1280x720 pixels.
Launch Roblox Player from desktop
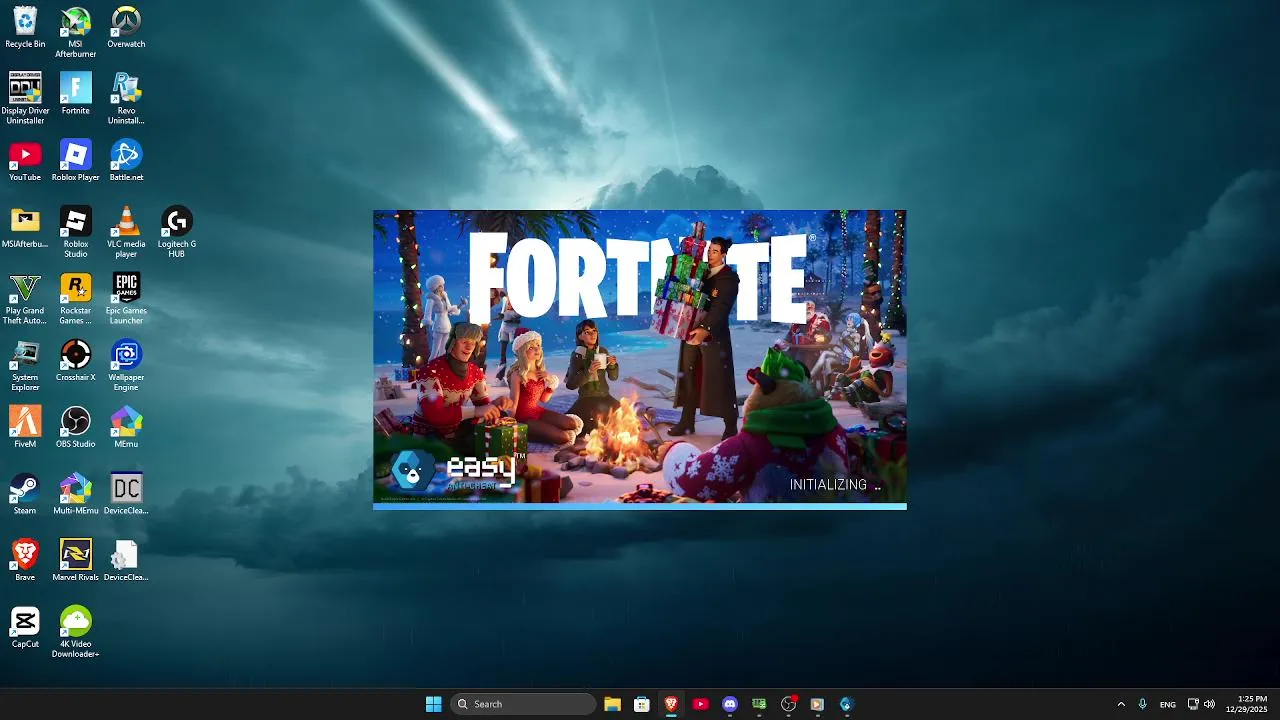point(76,160)
